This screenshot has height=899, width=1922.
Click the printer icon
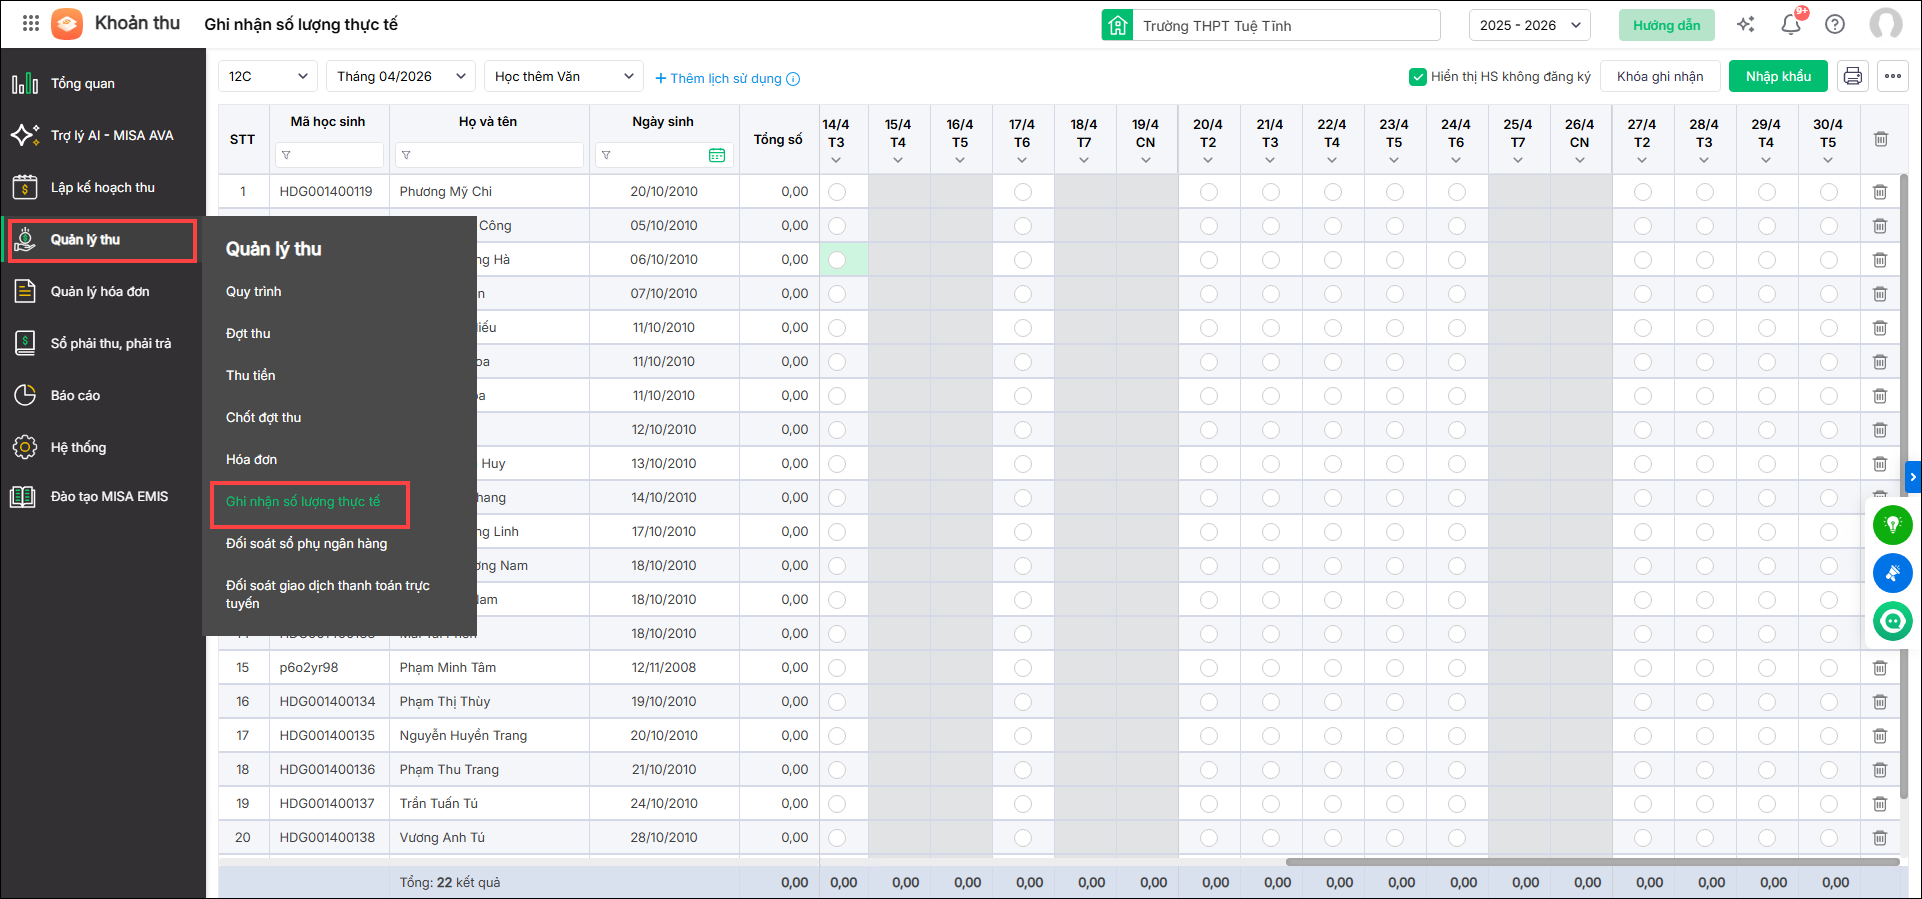(1852, 76)
